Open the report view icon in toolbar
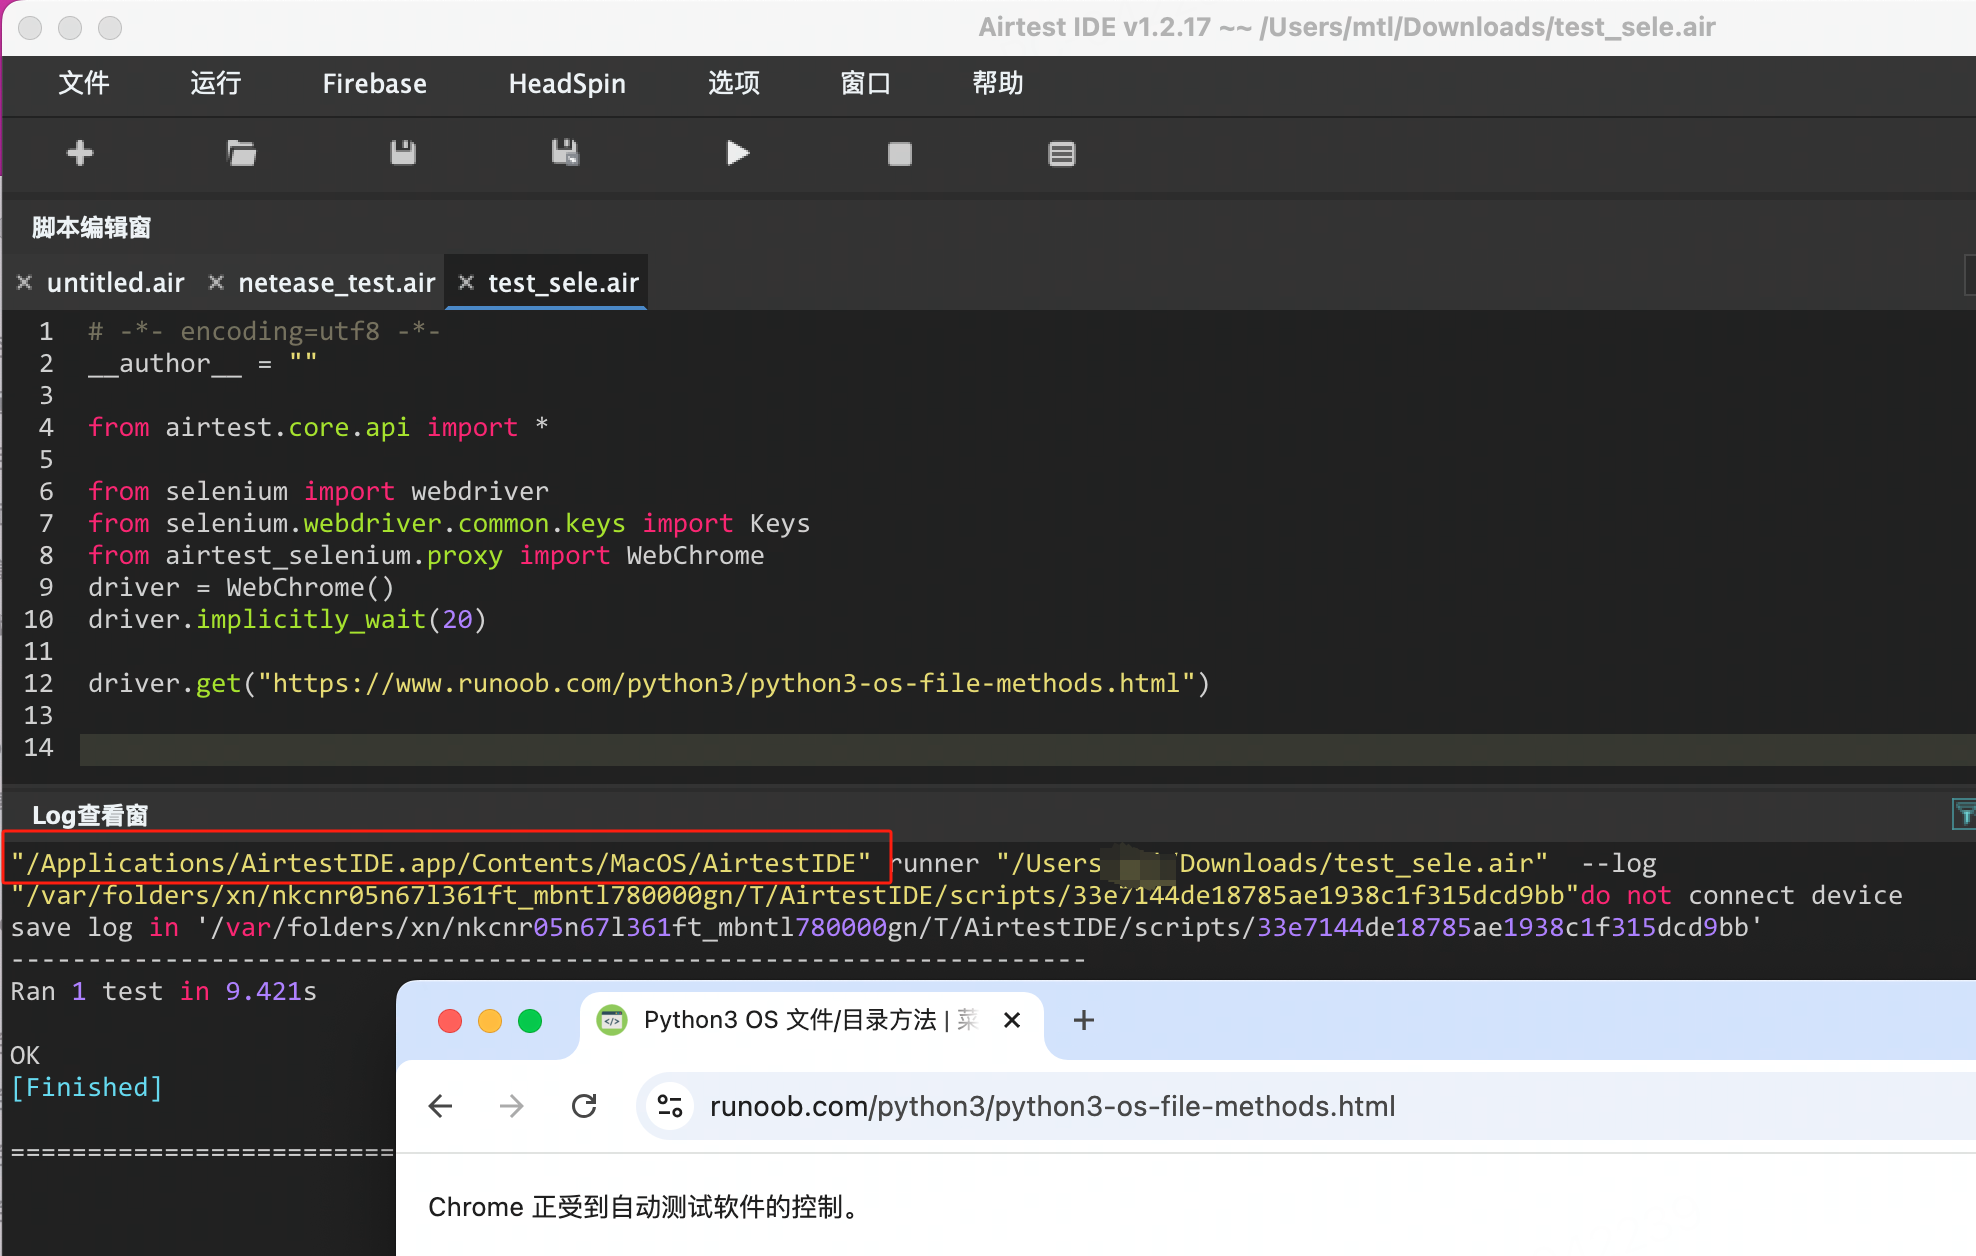Screen dimensions: 1976x1256 [x=1061, y=153]
